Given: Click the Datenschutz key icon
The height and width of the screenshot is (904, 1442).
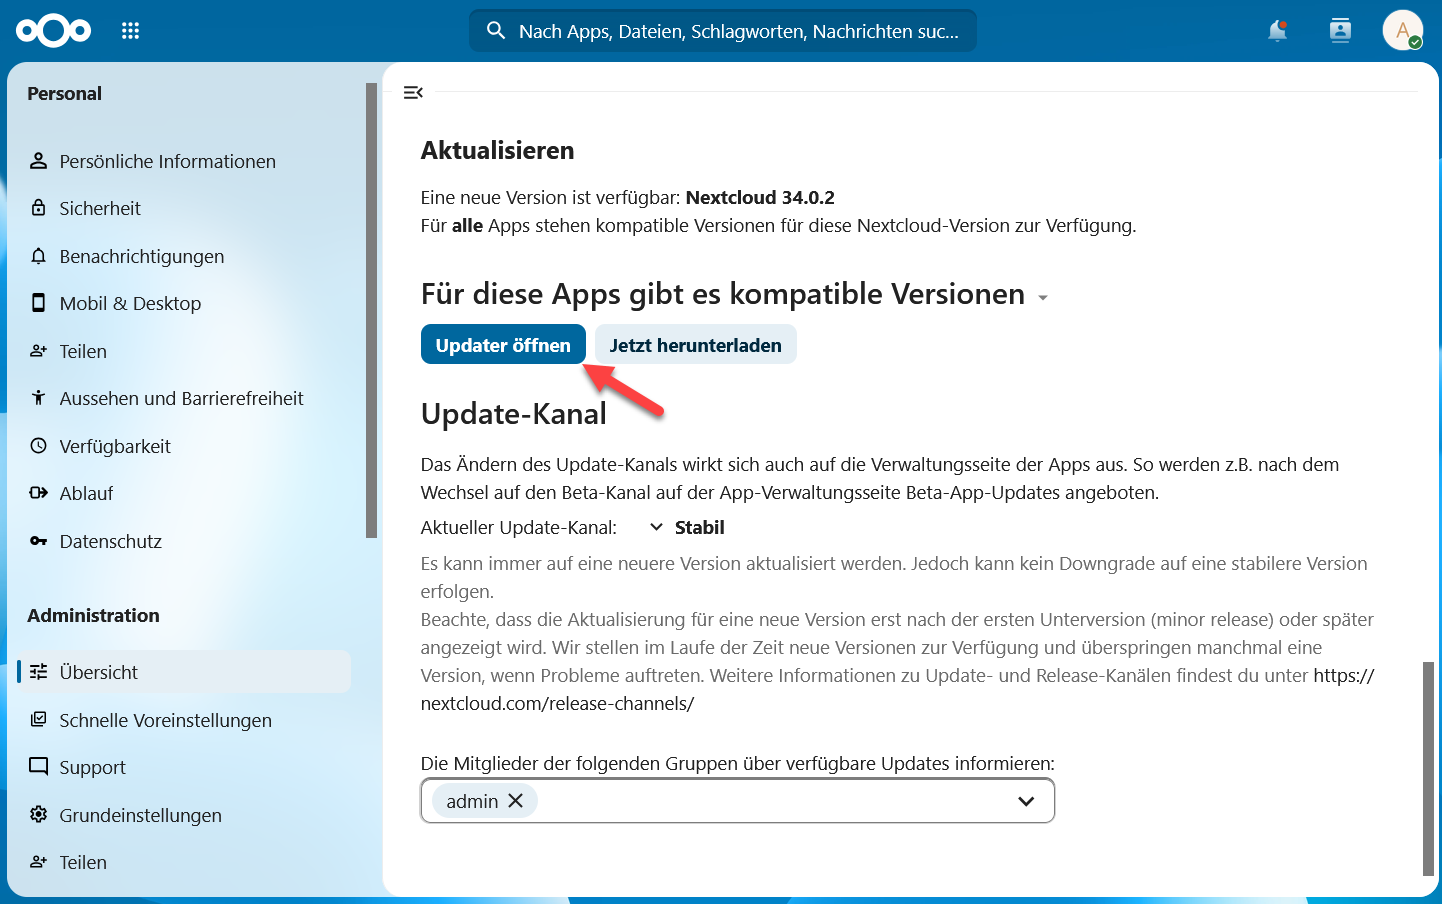Looking at the screenshot, I should point(38,541).
